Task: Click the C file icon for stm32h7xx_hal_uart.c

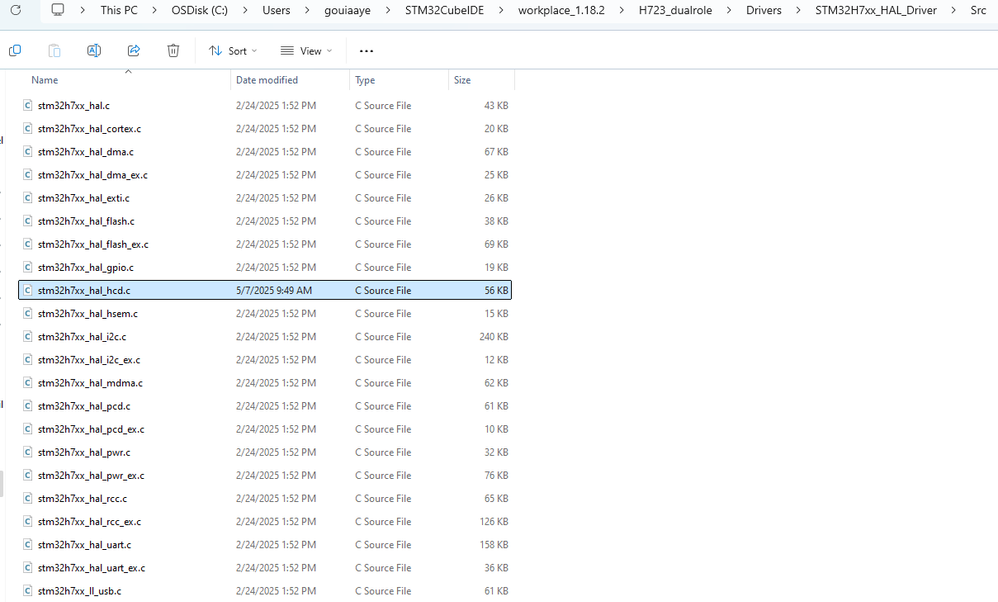Action: tap(27, 545)
